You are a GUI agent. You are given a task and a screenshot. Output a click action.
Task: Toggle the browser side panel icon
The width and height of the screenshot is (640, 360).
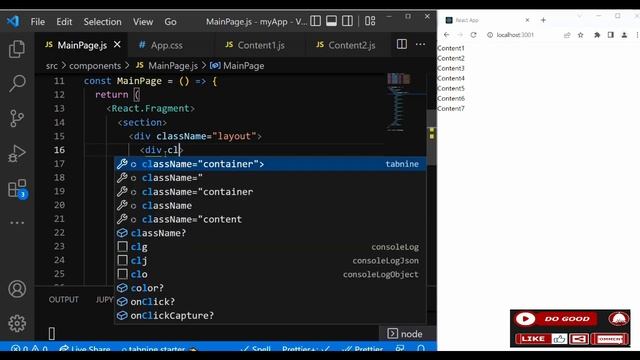(x=611, y=35)
